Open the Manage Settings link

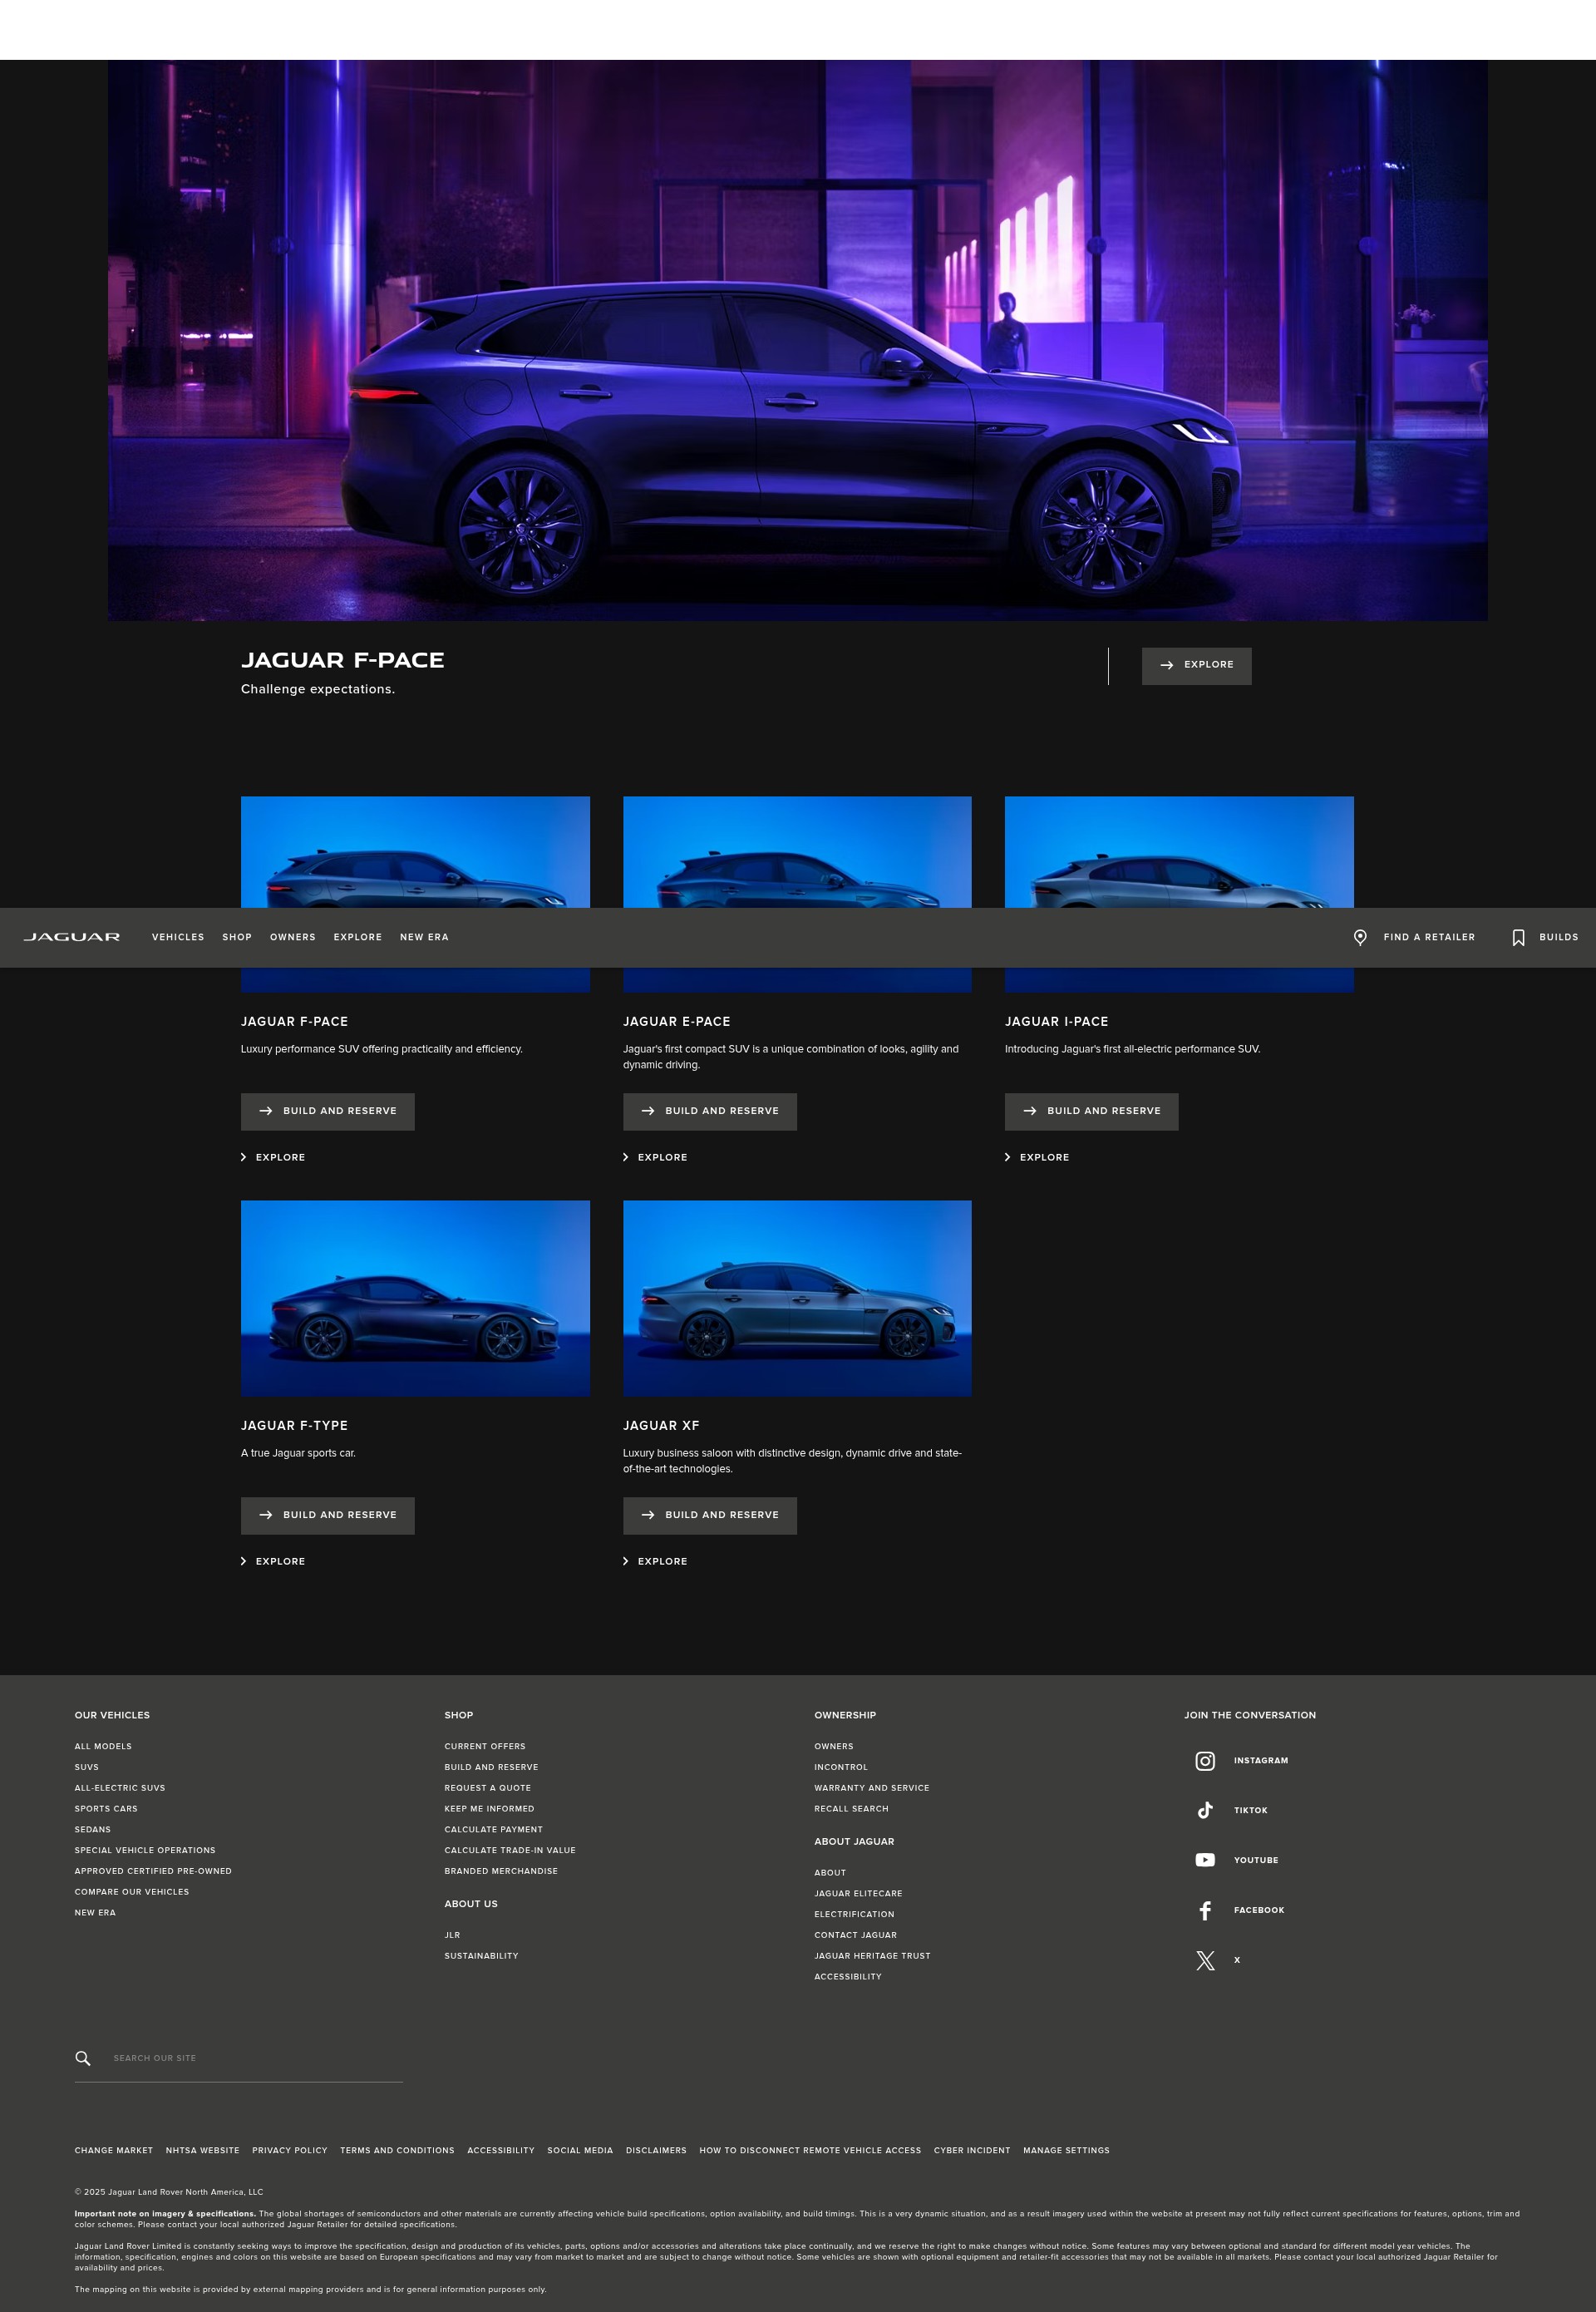1066,2150
